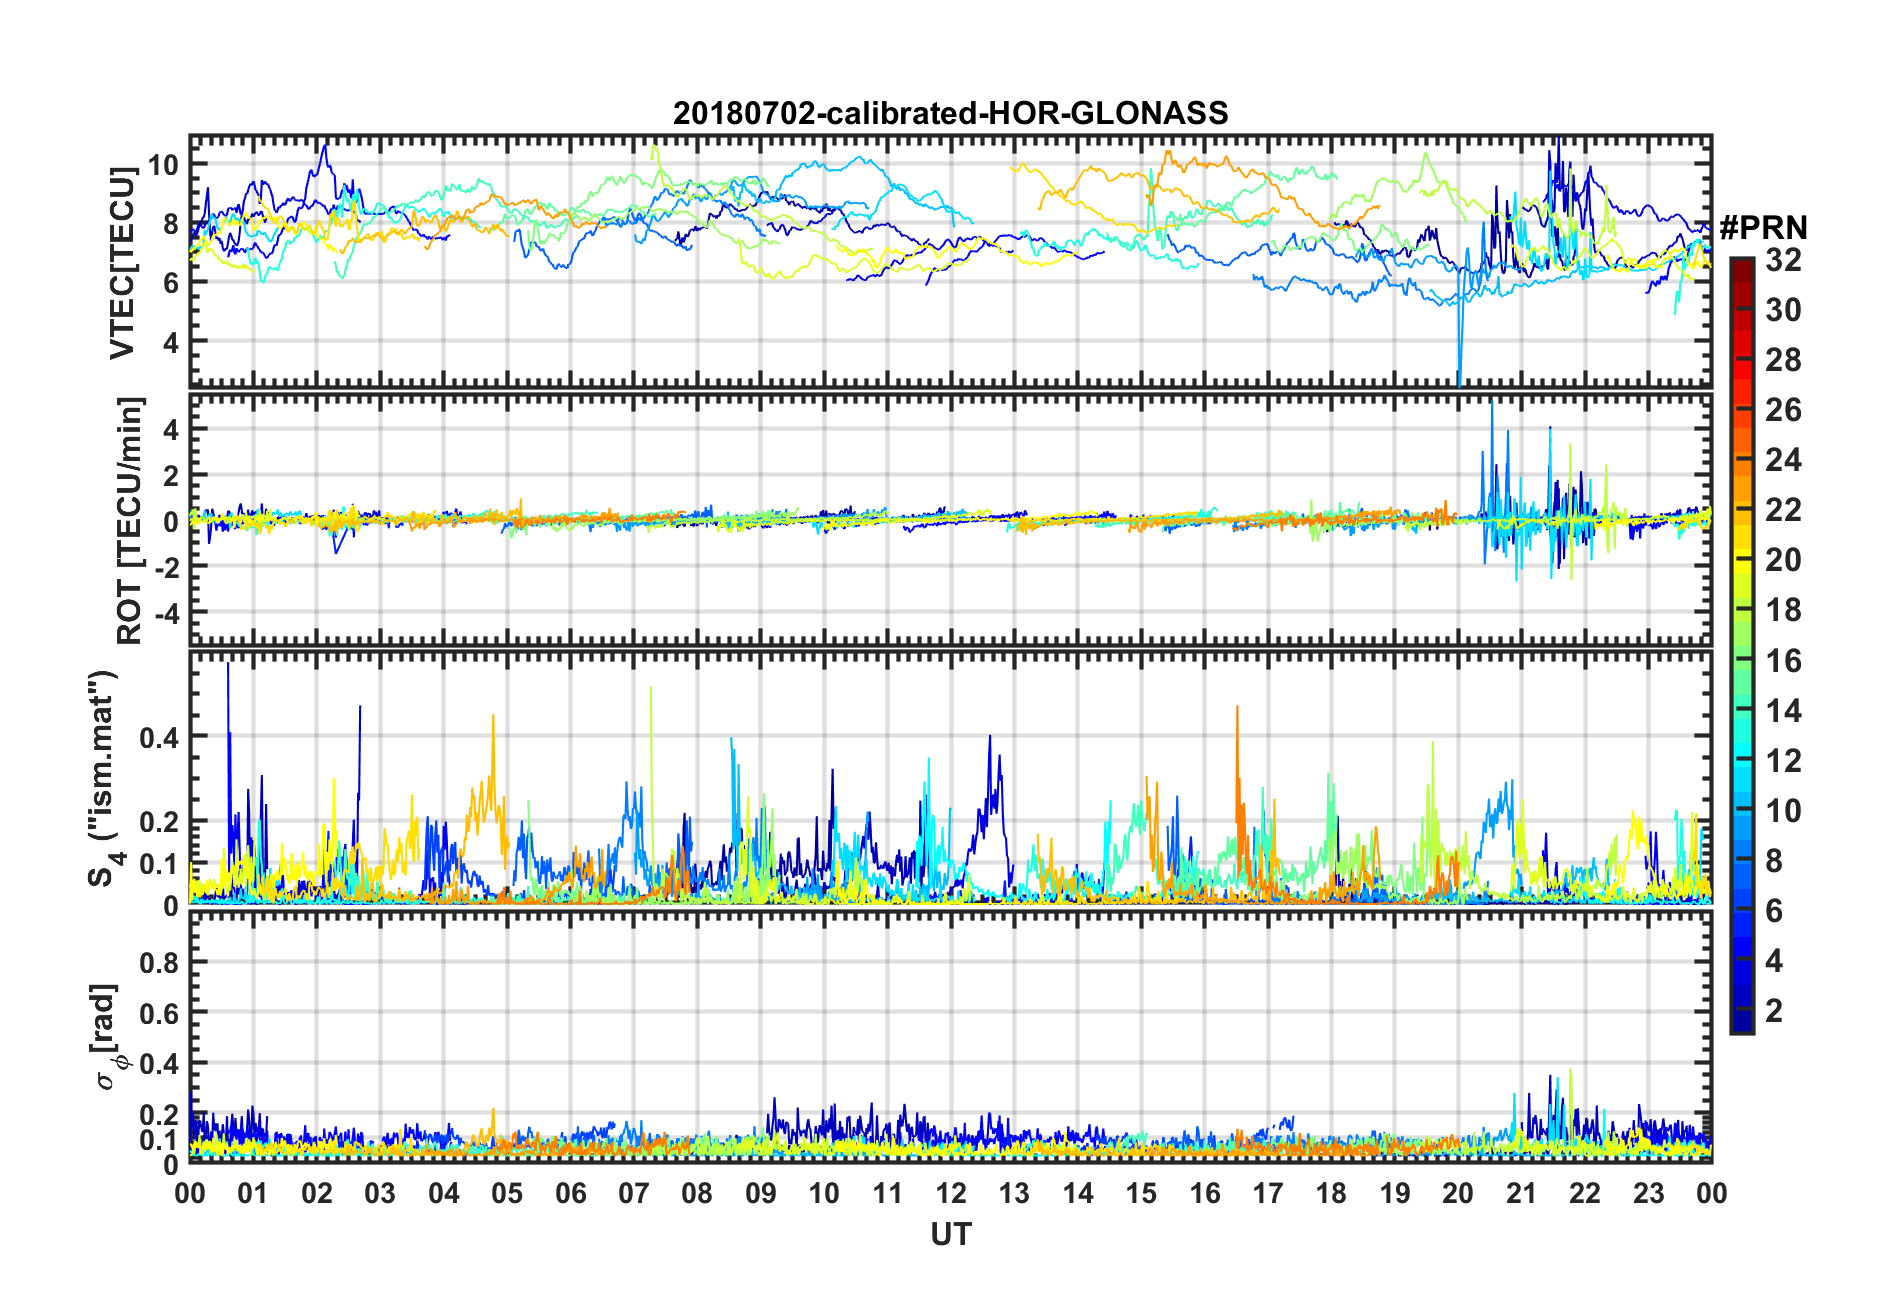Select the UT x-axis label
Screen dimensions: 1902x1292
[x=951, y=1235]
